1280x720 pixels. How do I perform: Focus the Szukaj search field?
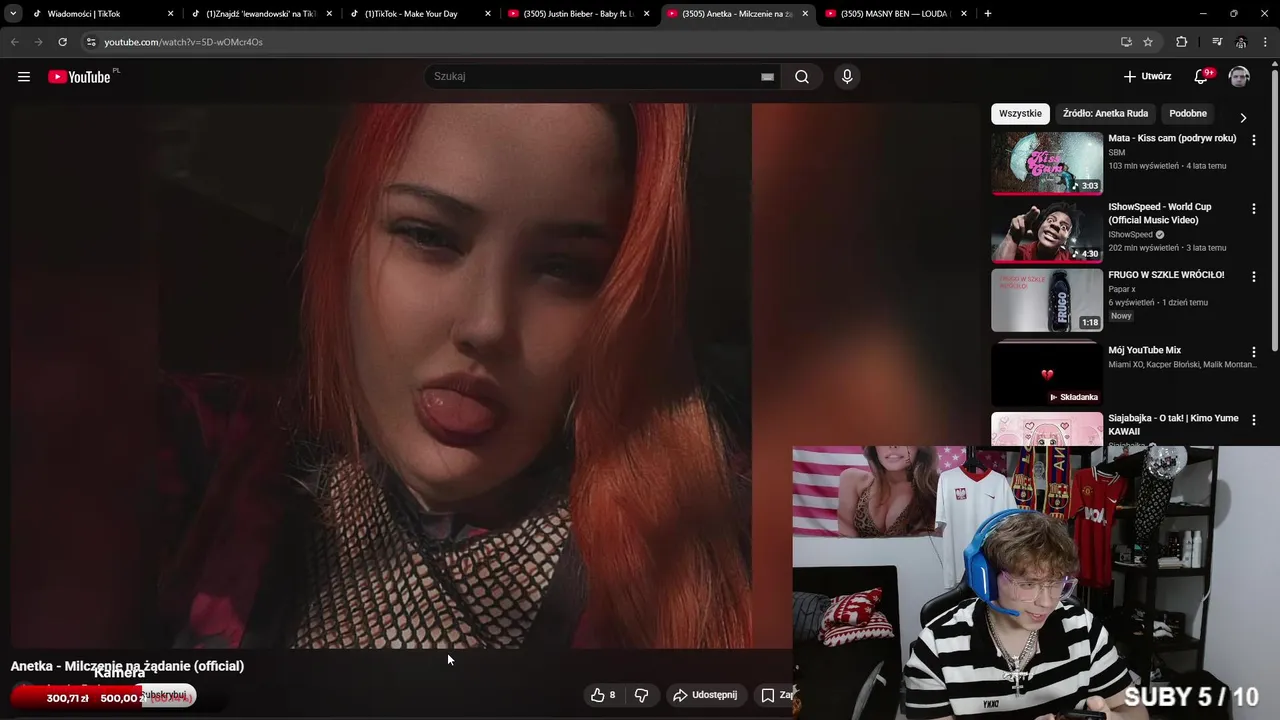pos(595,77)
